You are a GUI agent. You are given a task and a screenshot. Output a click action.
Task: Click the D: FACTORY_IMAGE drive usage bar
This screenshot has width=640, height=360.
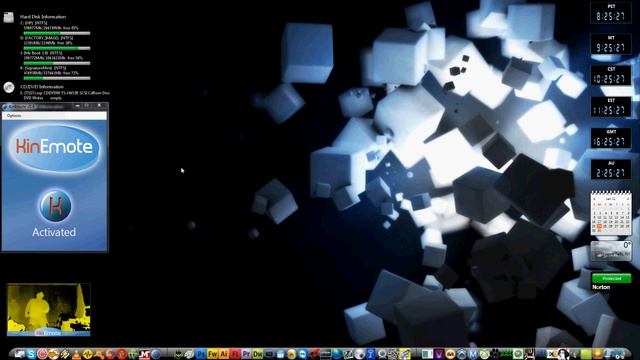[x=57, y=48]
